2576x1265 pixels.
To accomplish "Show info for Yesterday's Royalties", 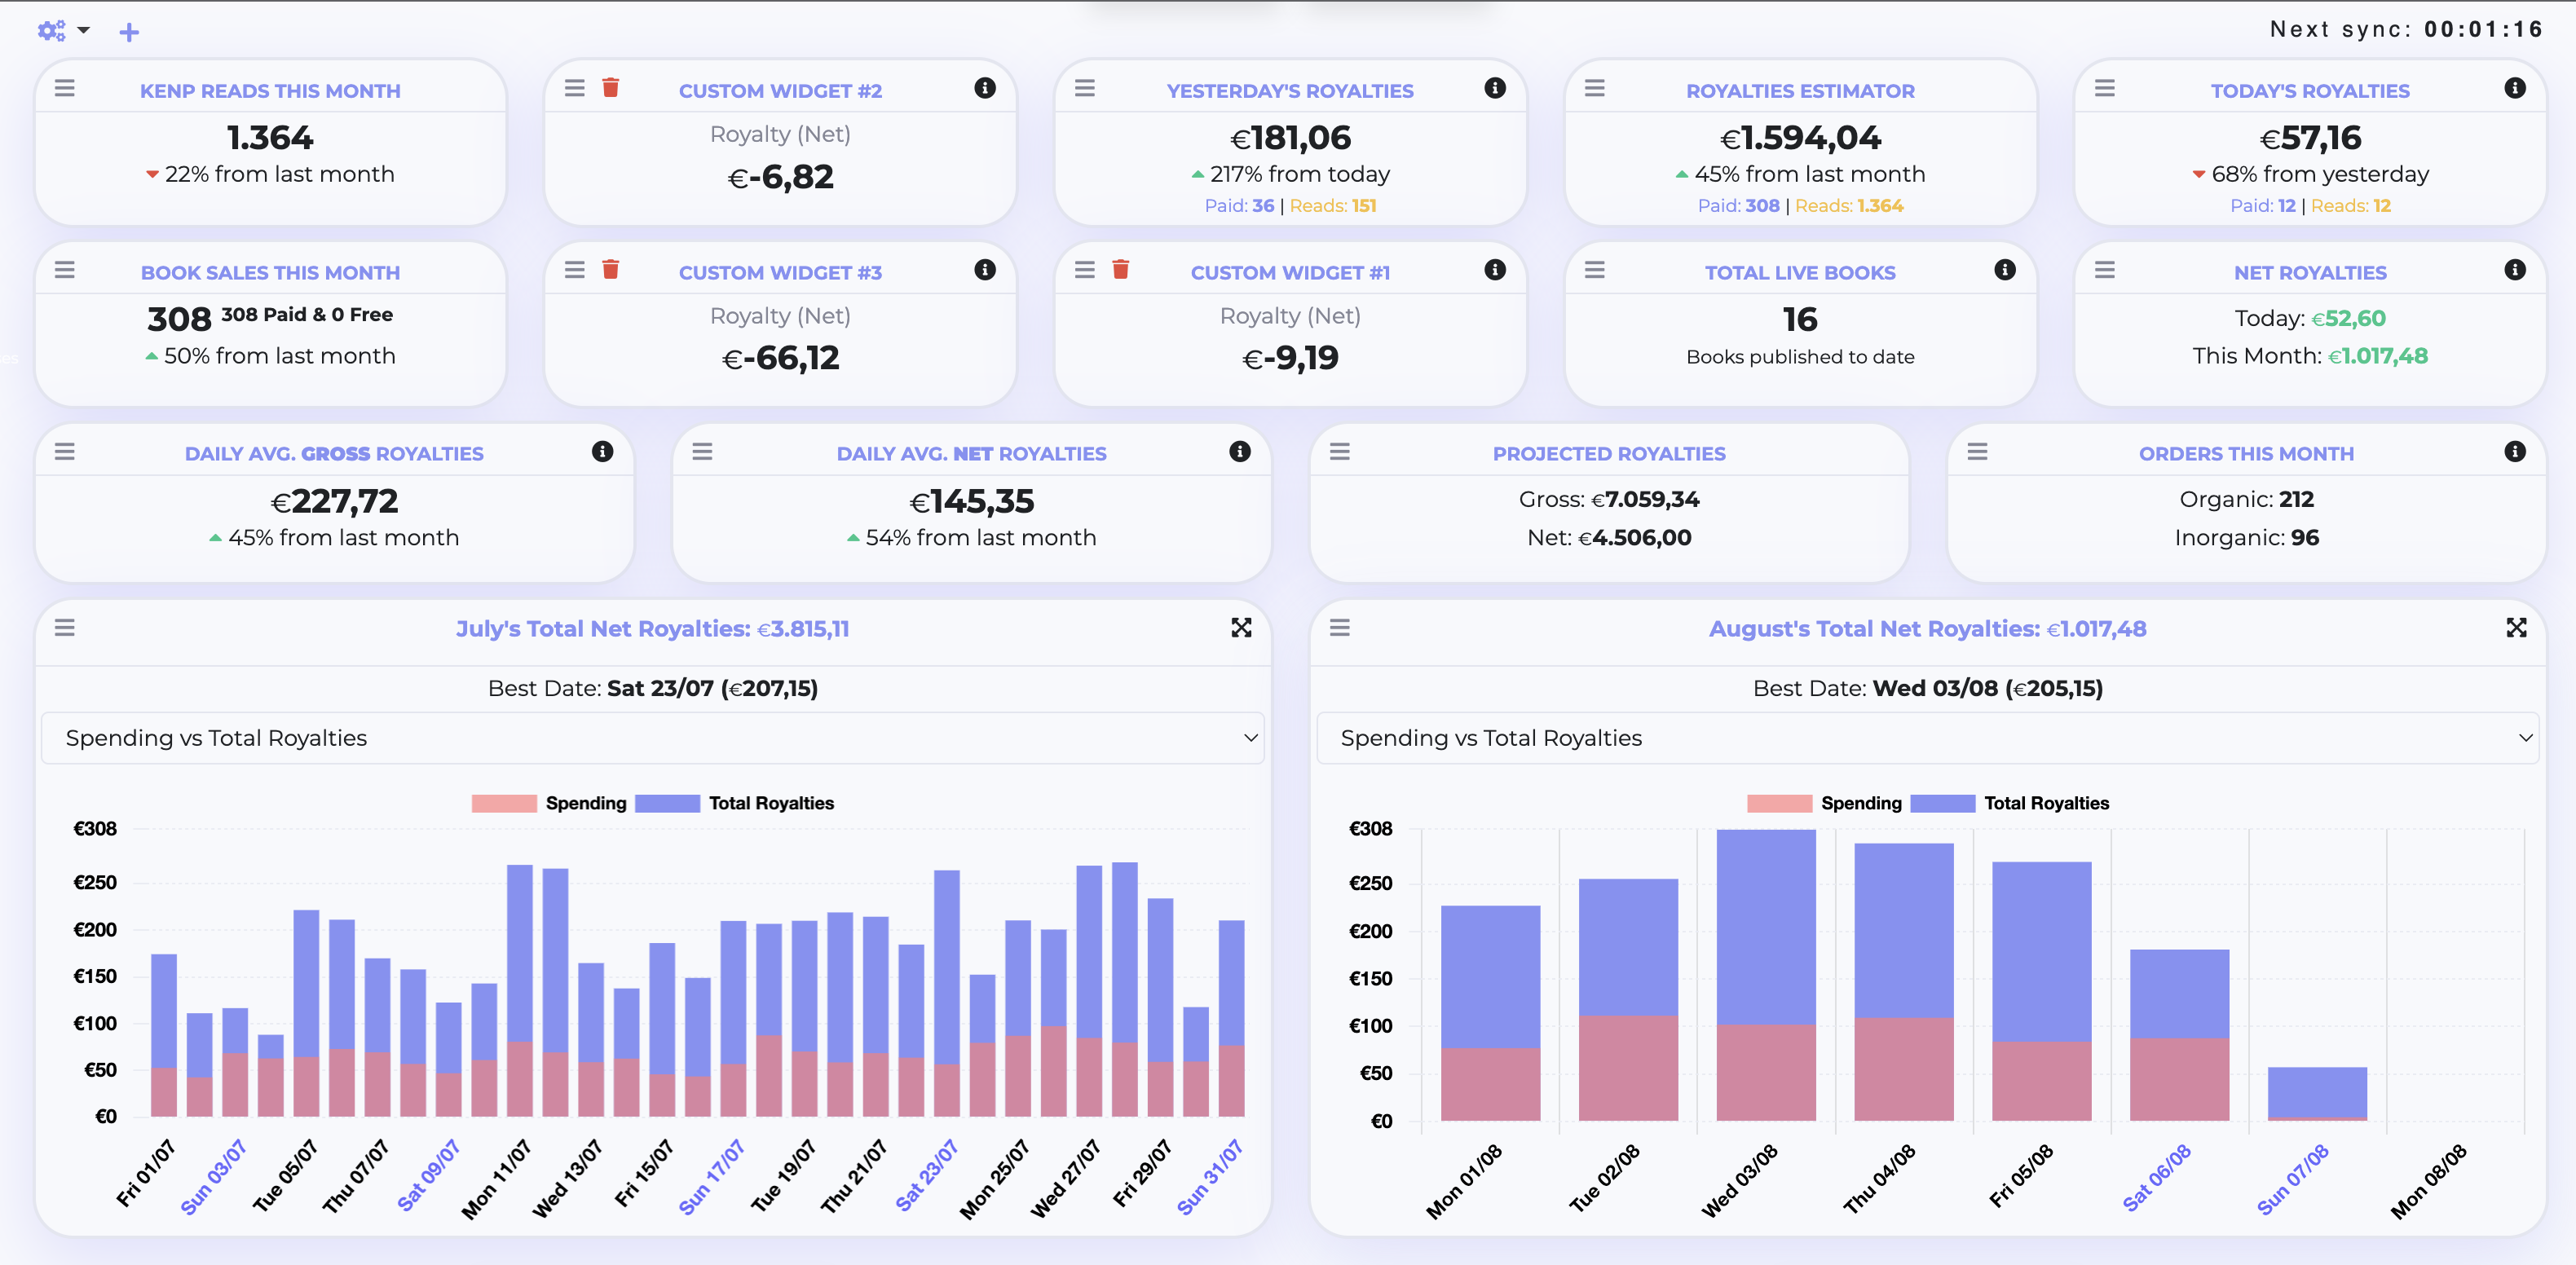I will click(1495, 88).
